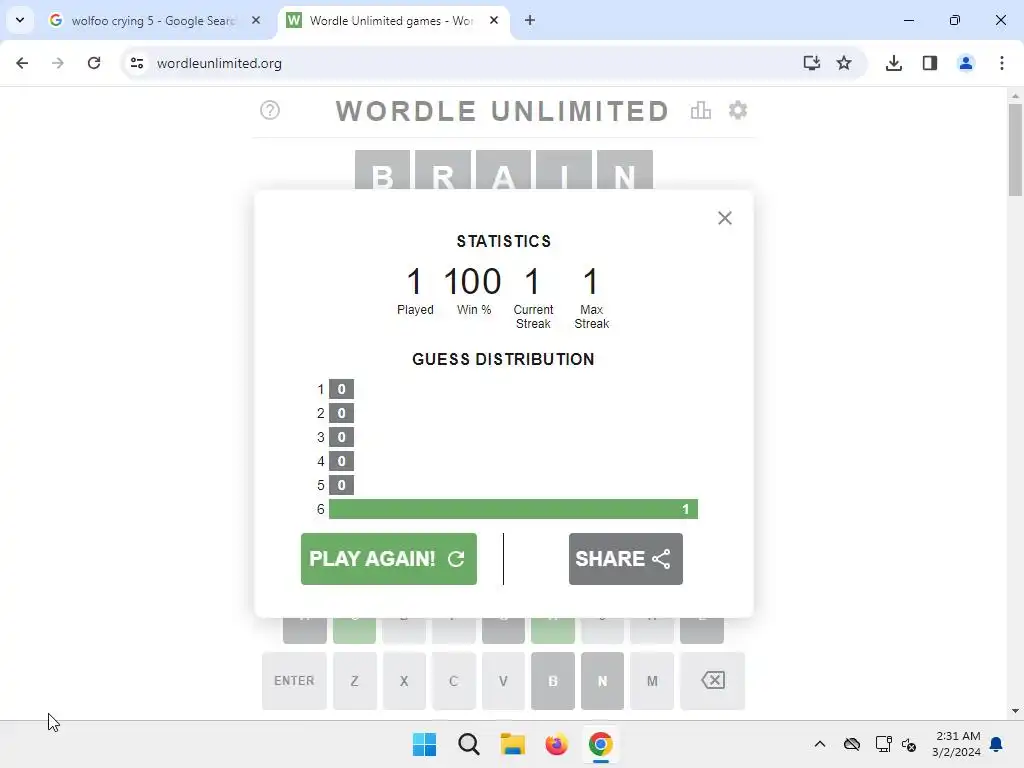
Task: Open the statistics bar chart icon
Action: tap(700, 110)
